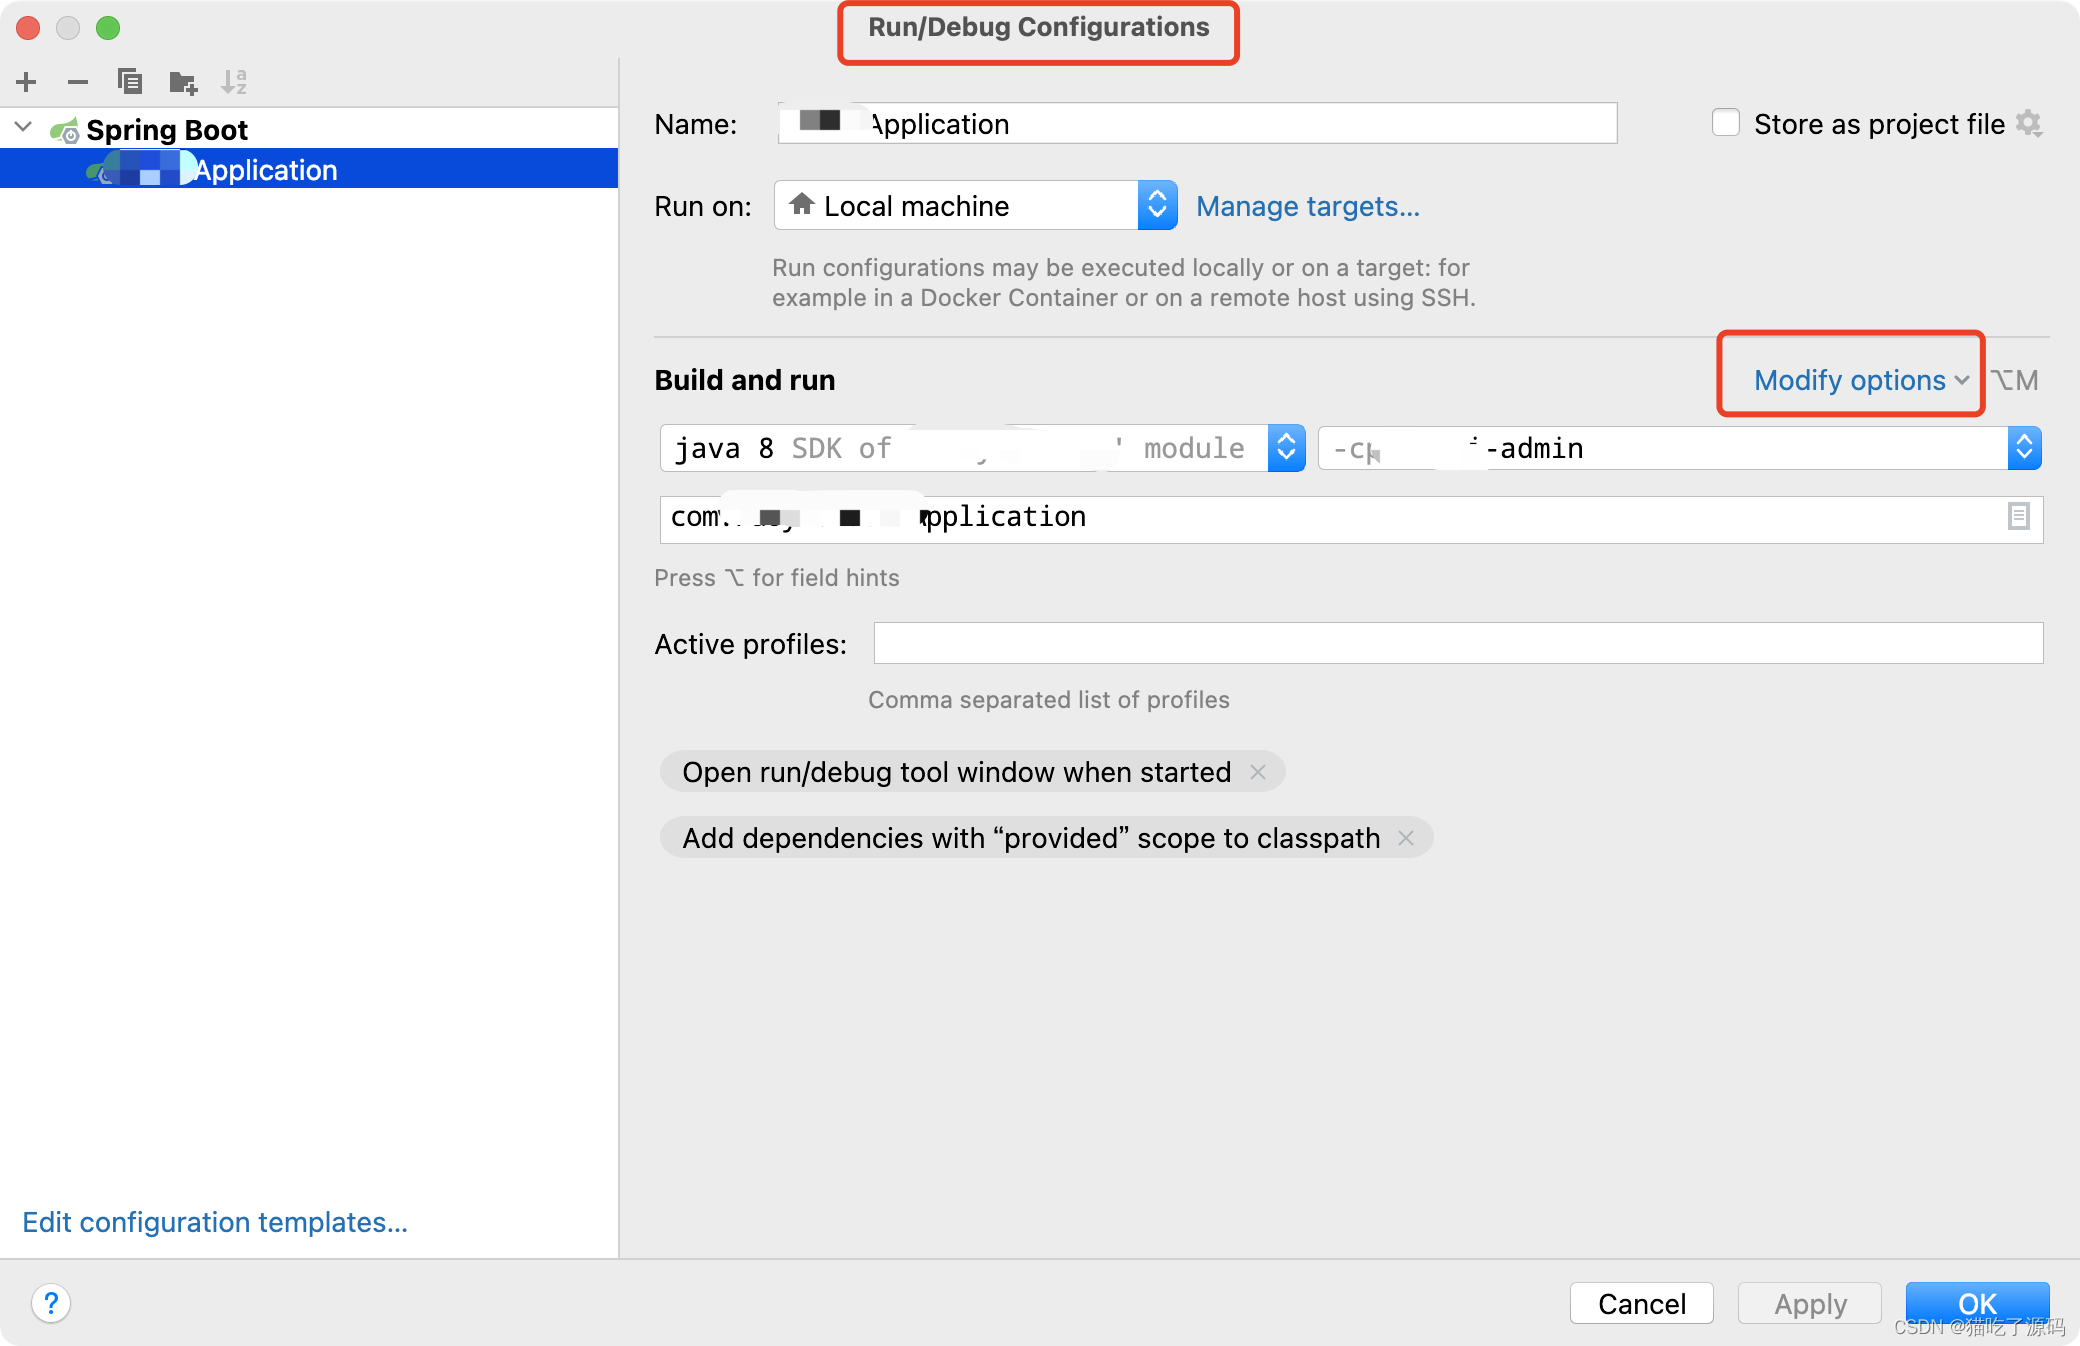Sort configurations alphabetically
This screenshot has width=2080, height=1346.
tap(234, 81)
